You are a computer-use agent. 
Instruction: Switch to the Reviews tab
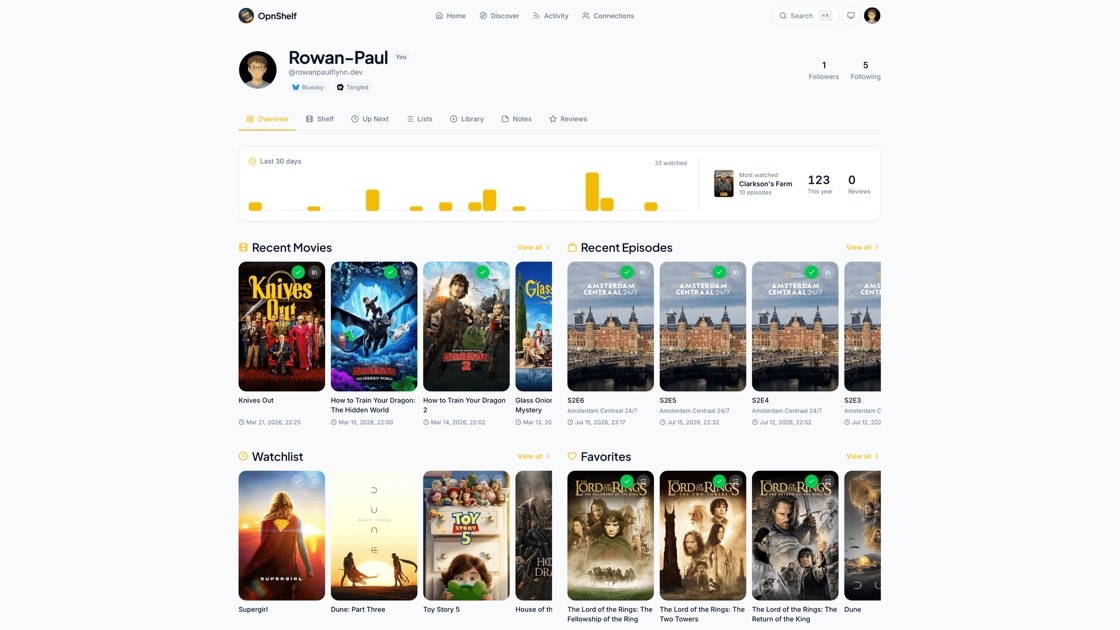pyautogui.click(x=568, y=119)
